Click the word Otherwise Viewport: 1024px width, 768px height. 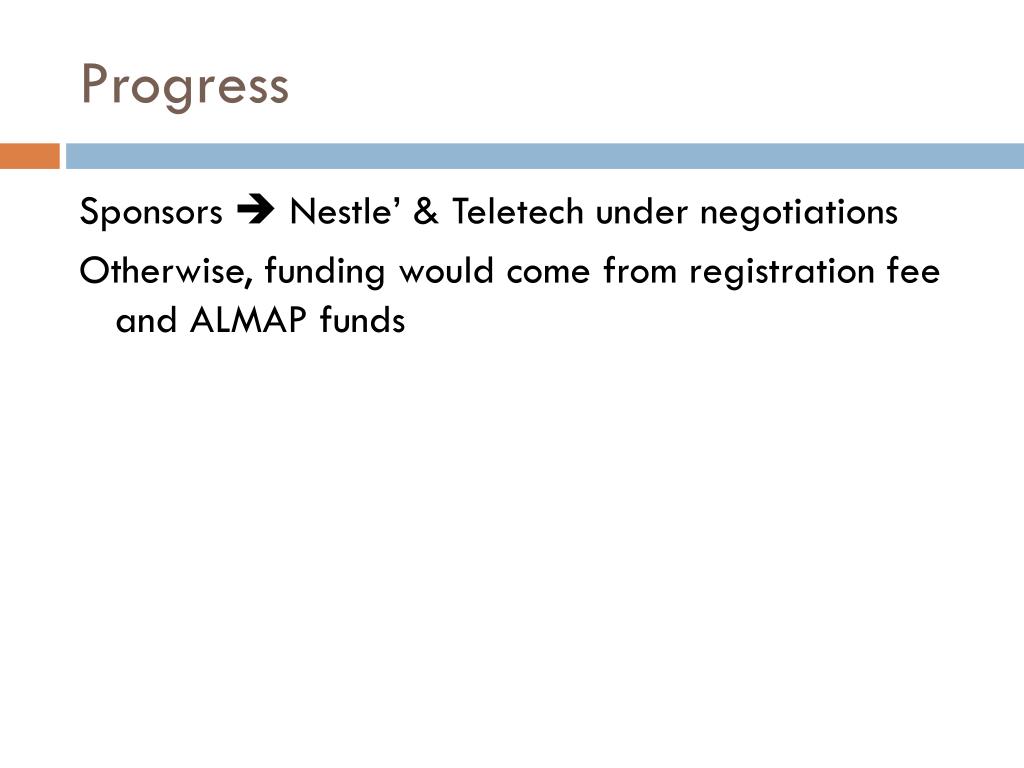point(166,270)
